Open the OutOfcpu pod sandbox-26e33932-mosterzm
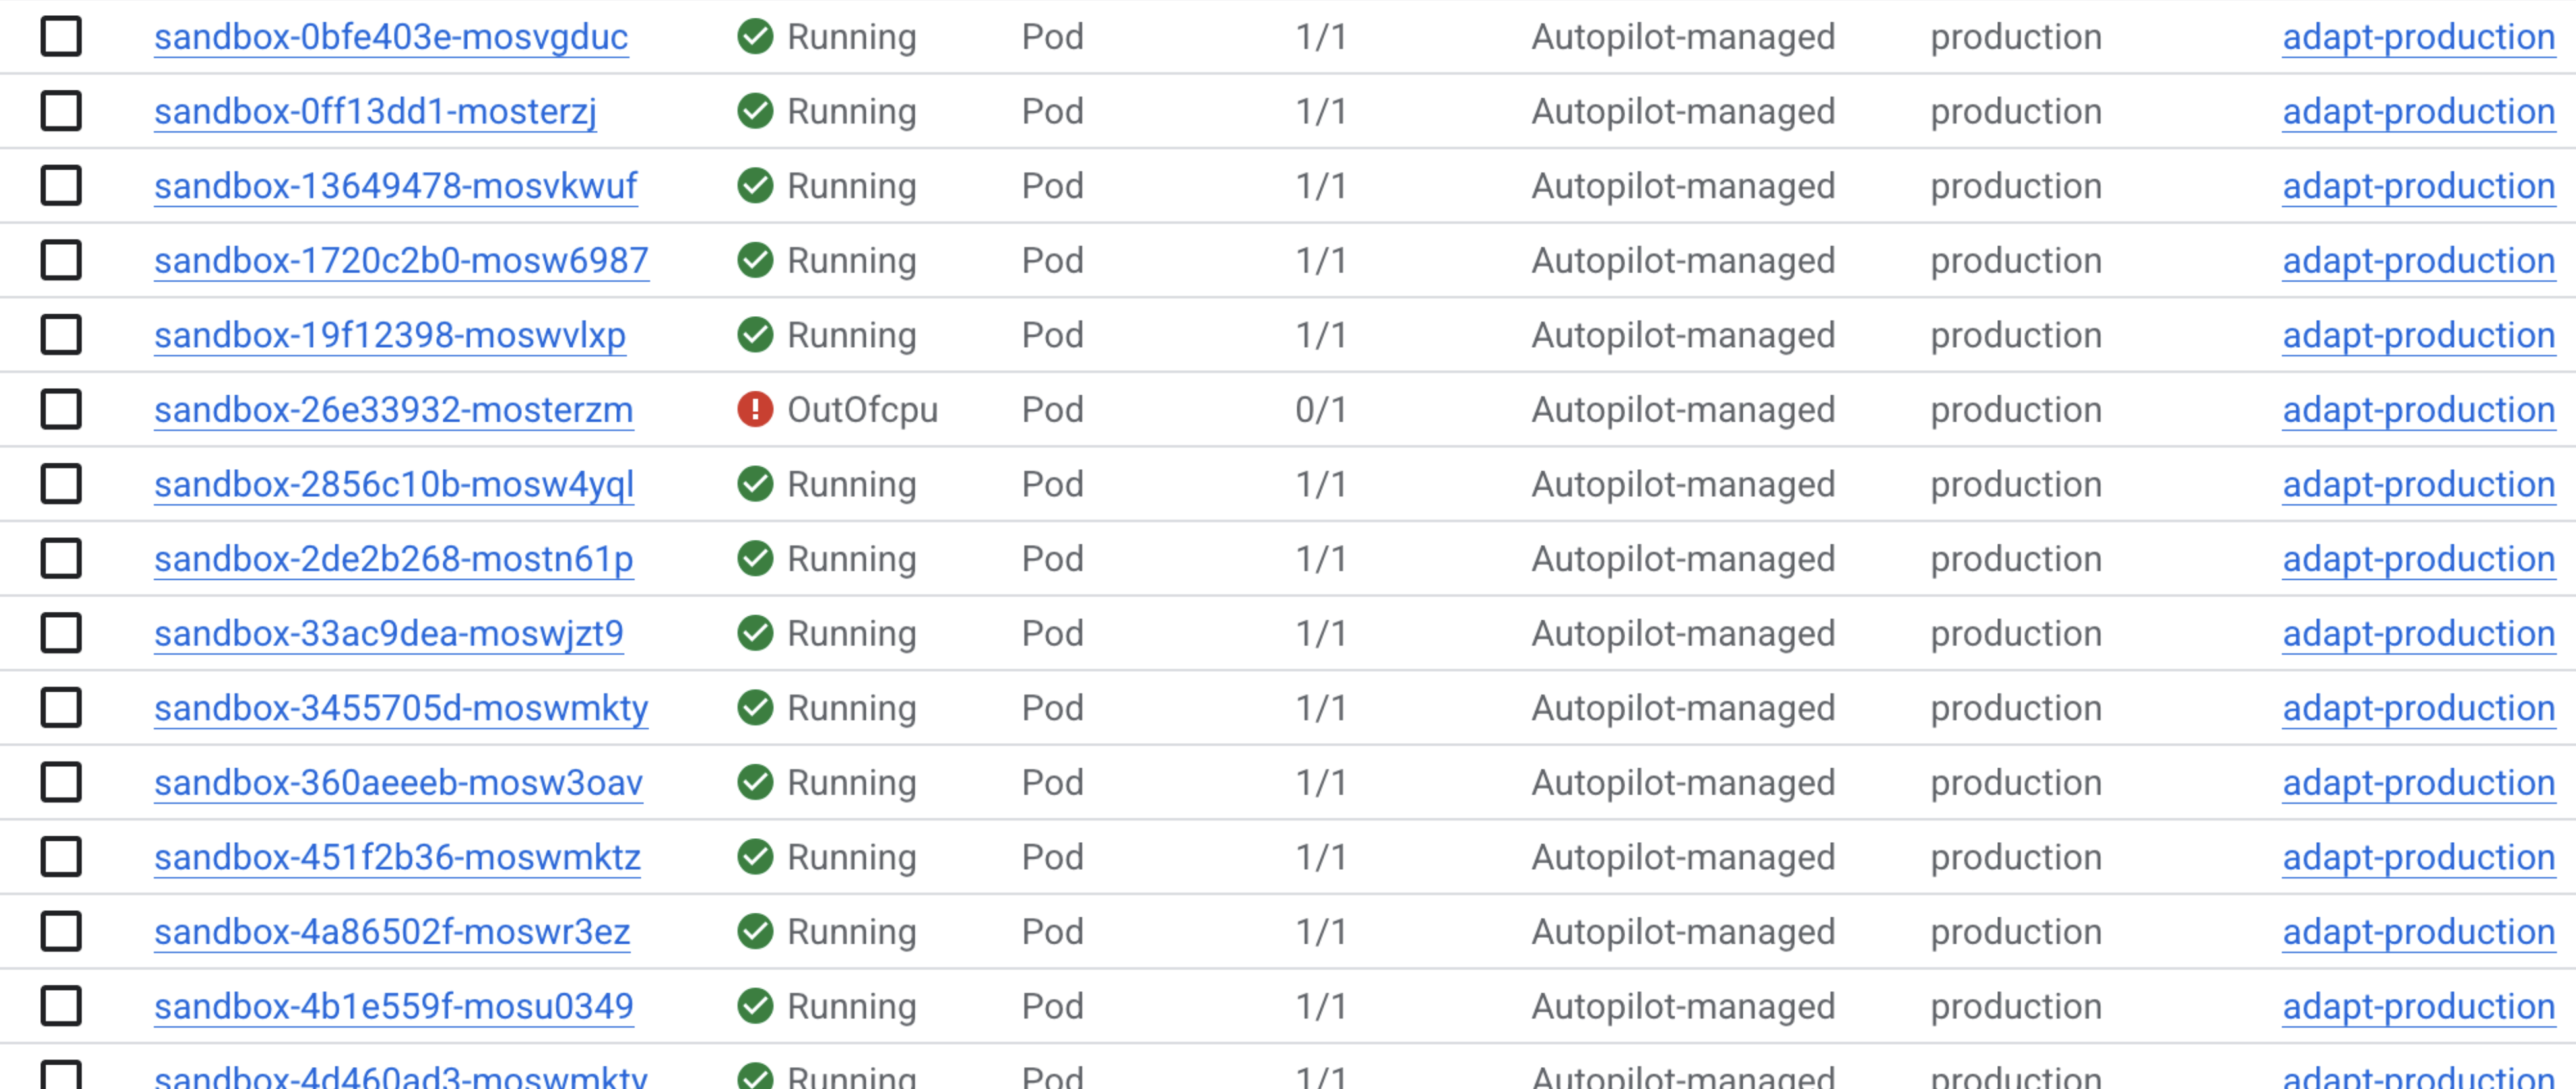This screenshot has width=2576, height=1089. (x=394, y=409)
